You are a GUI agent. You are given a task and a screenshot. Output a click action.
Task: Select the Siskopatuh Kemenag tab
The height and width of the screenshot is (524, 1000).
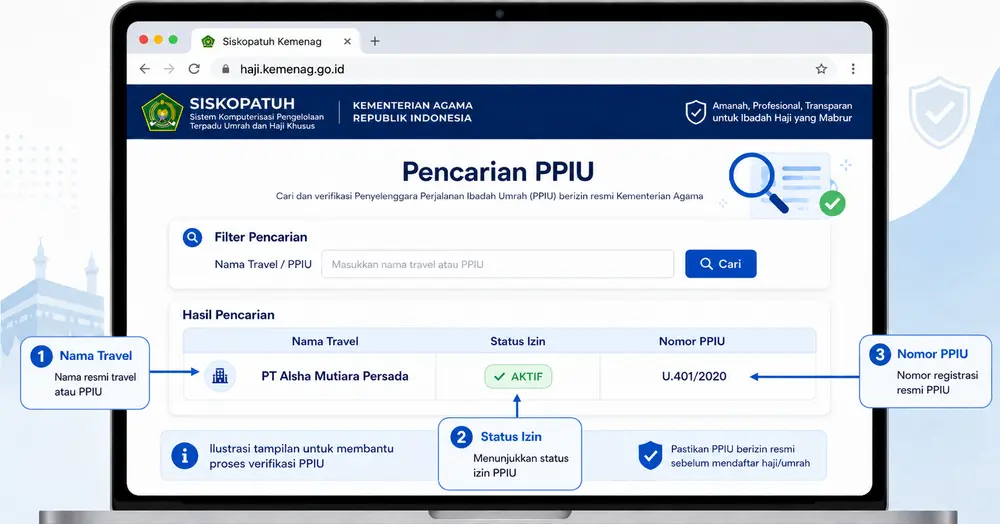[x=276, y=41]
